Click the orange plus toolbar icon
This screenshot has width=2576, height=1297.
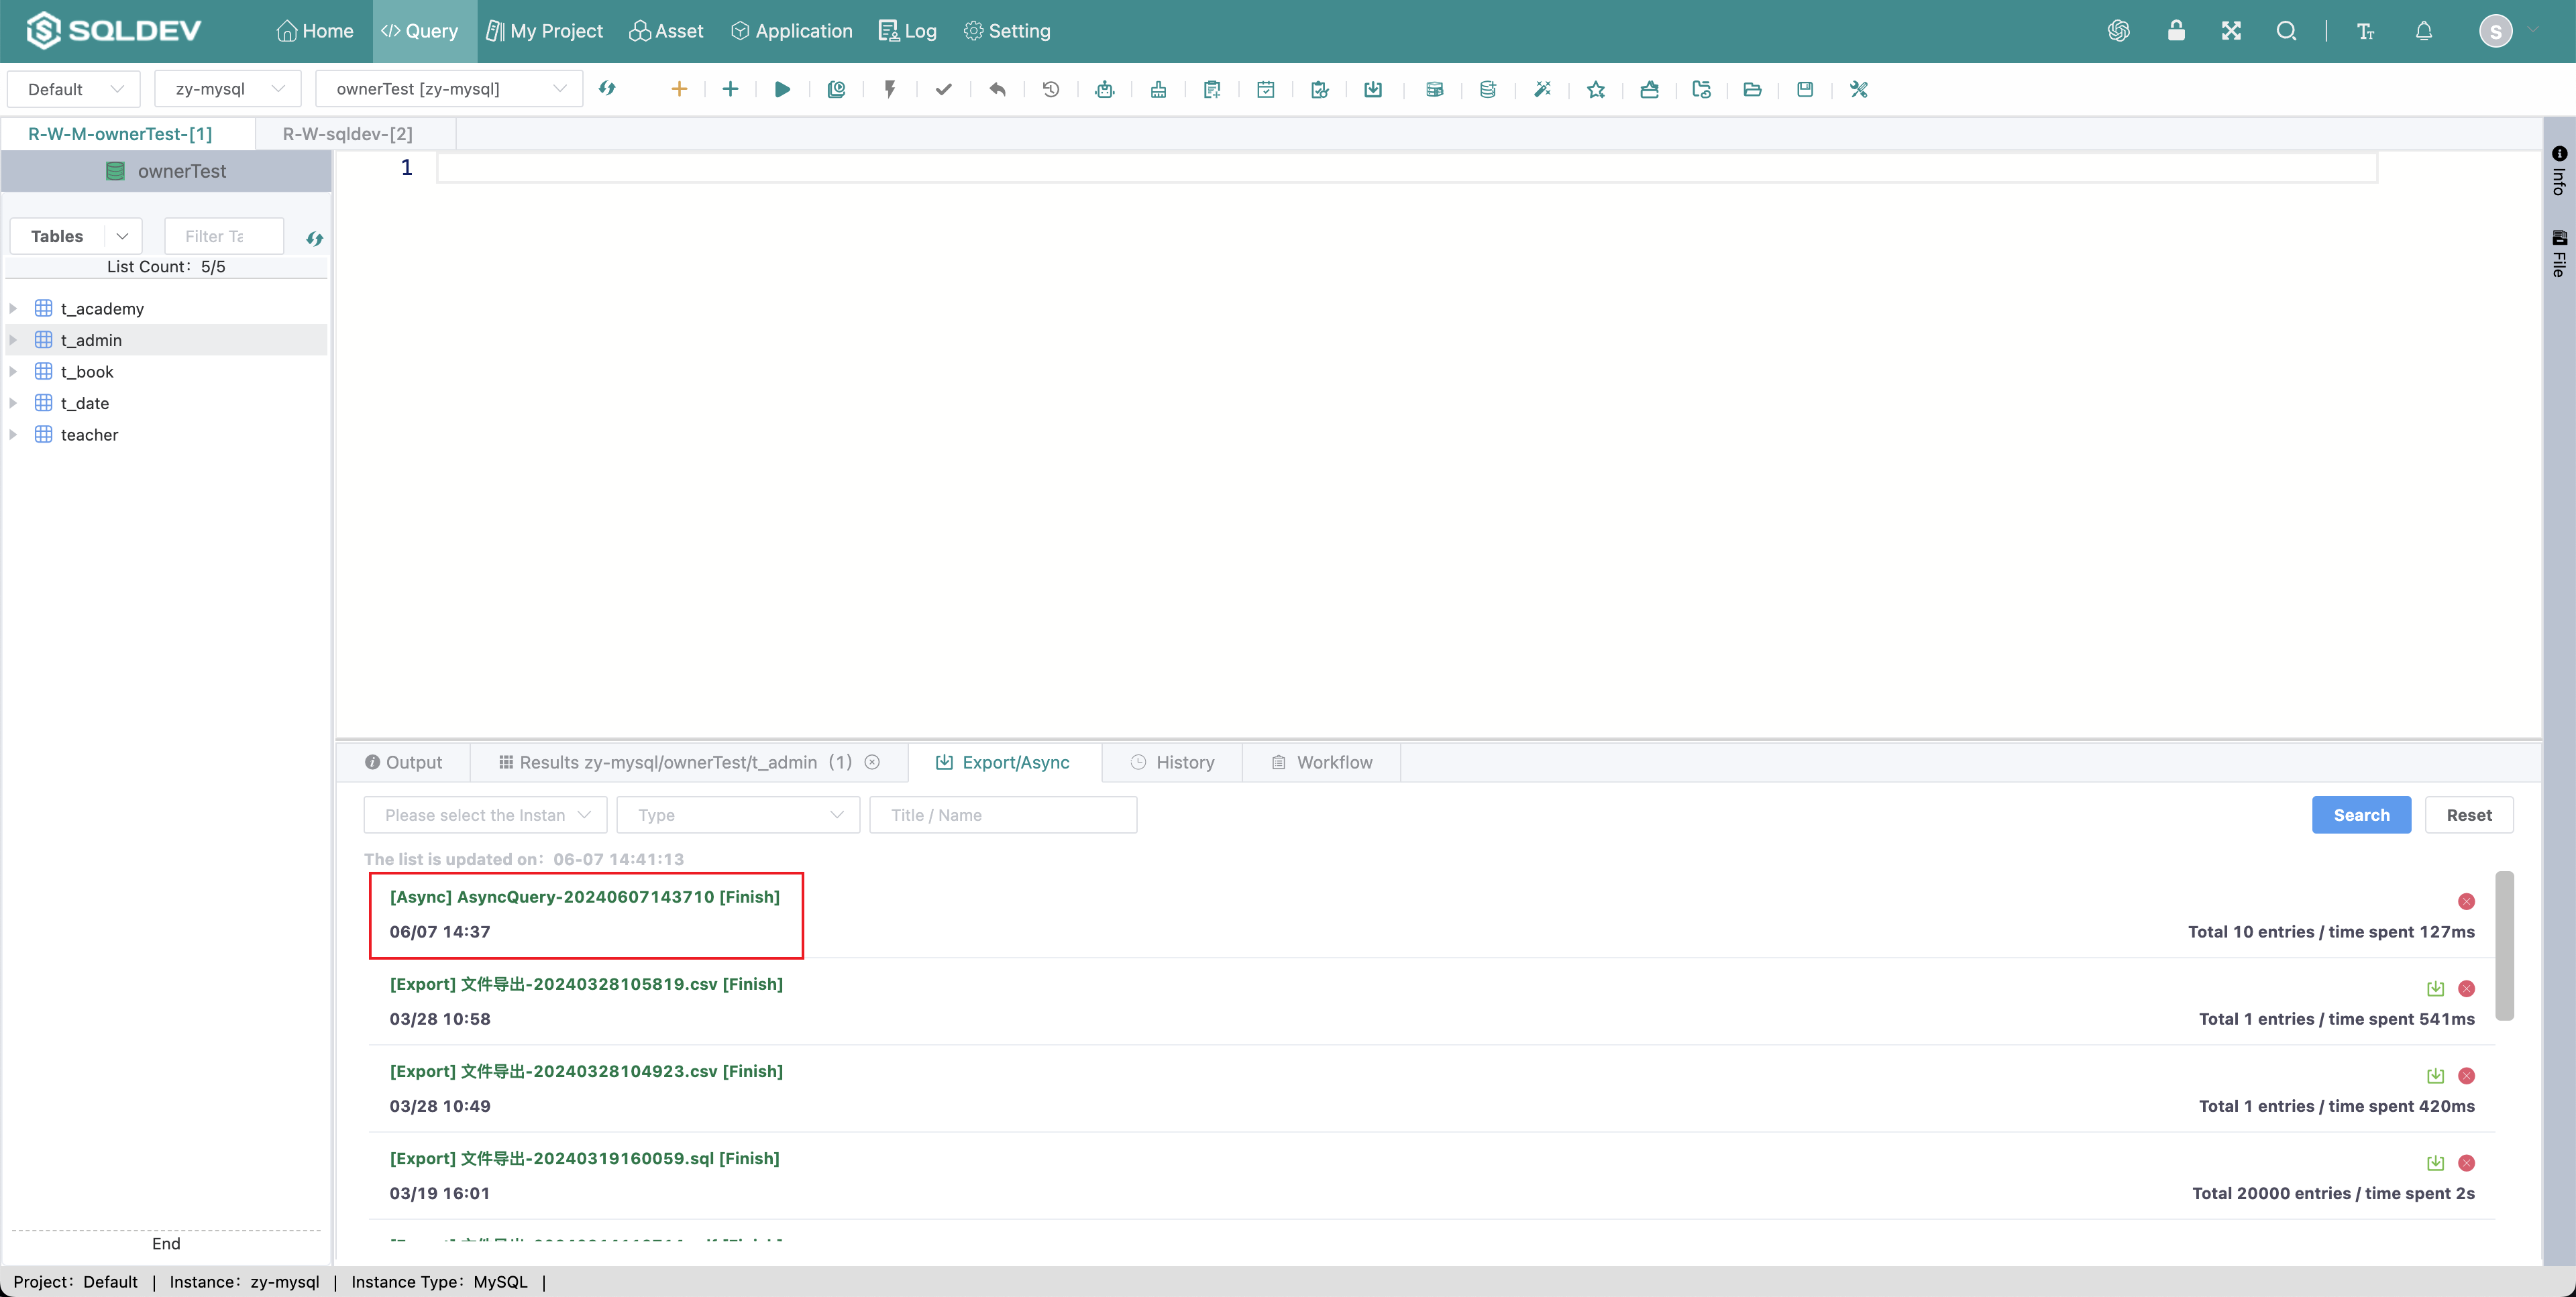[679, 89]
